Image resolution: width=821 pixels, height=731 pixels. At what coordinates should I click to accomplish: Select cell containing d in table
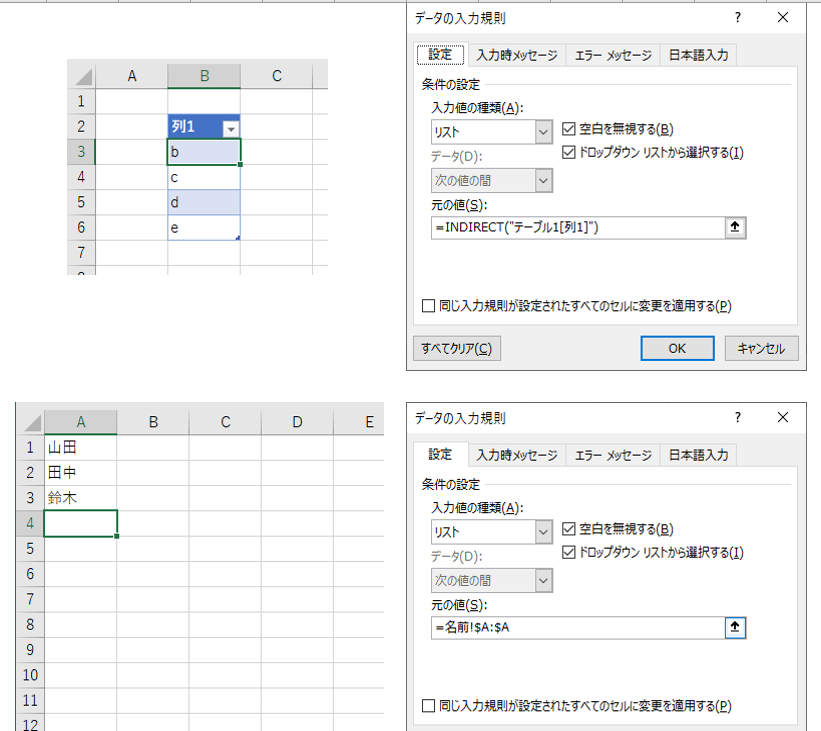pos(204,202)
